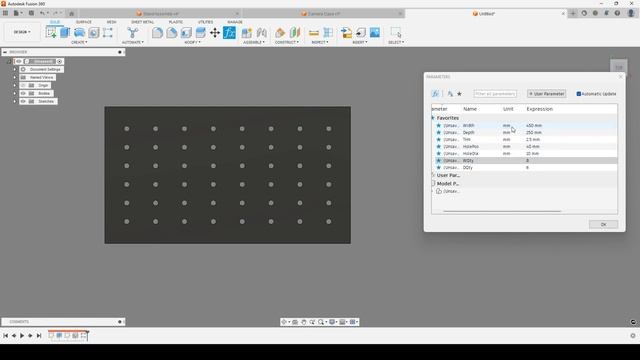
Task: Switch to the Plastic tab
Action: [x=176, y=22]
